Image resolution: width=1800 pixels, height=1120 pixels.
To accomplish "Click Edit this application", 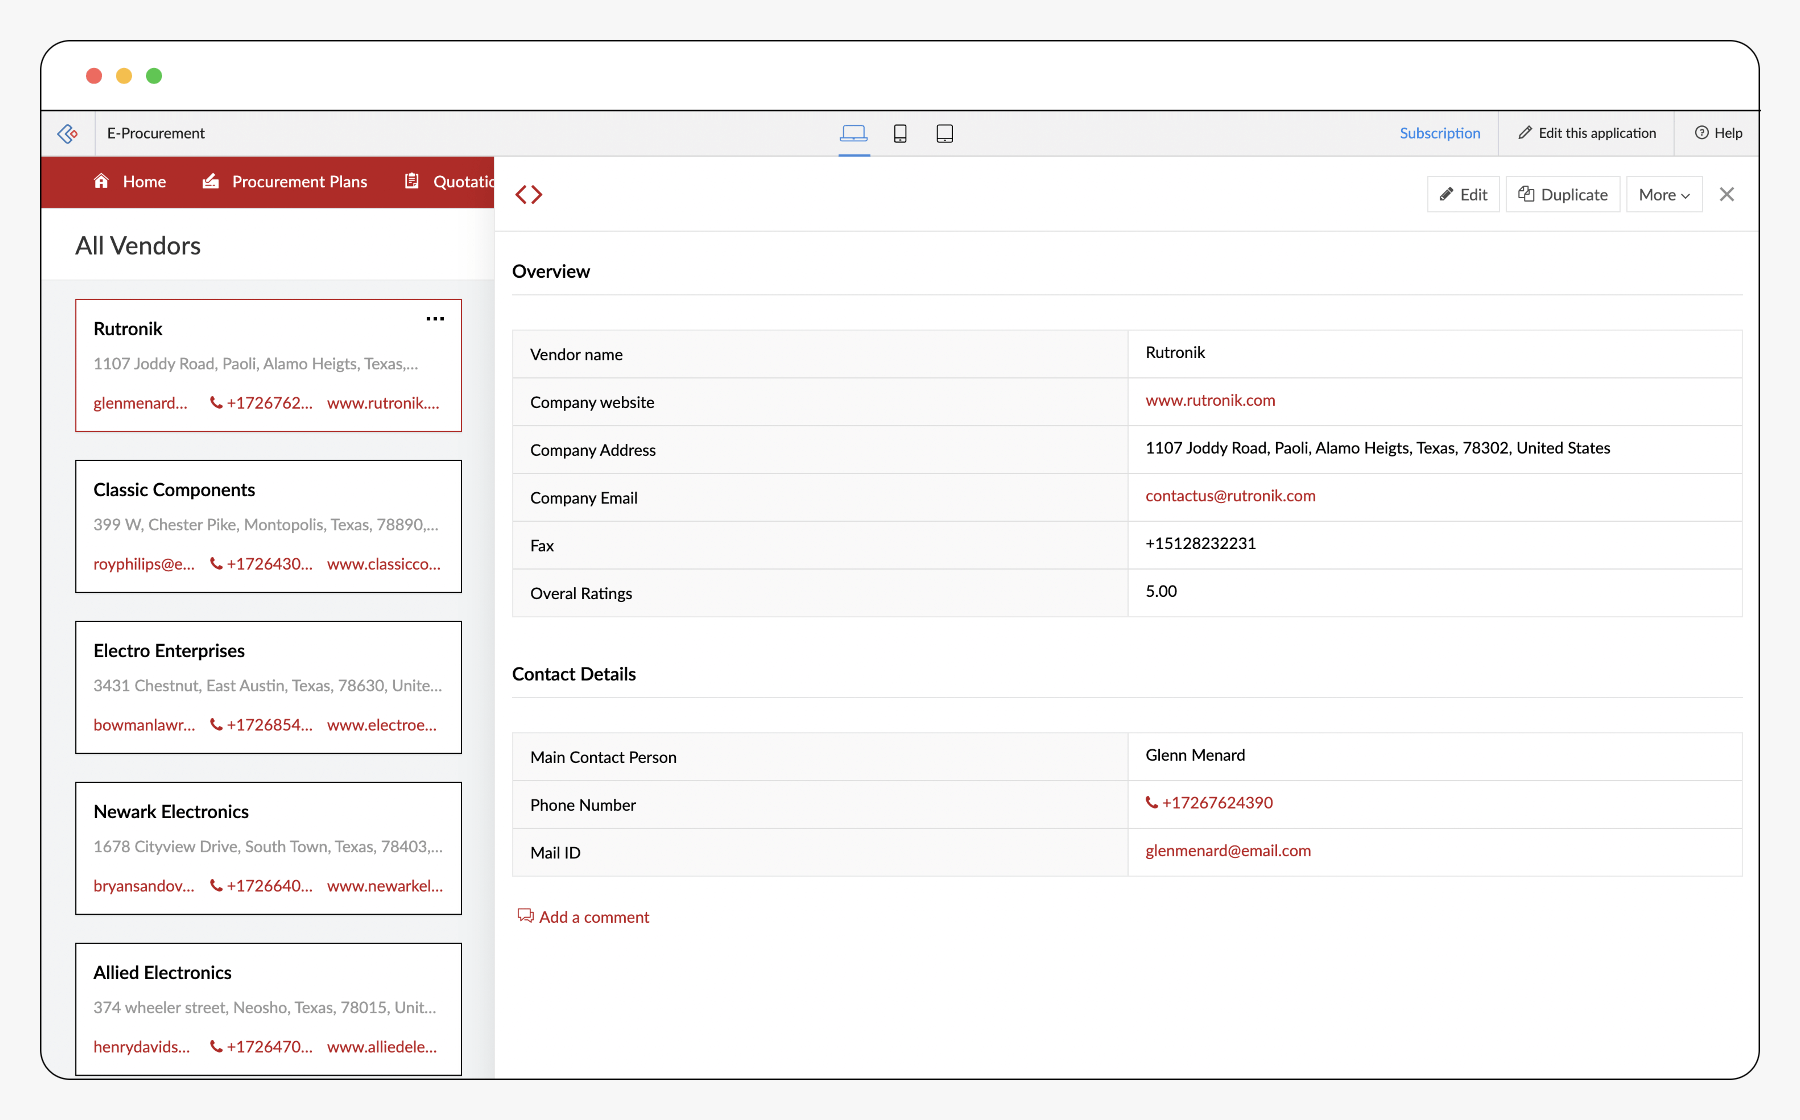I will (x=1587, y=133).
